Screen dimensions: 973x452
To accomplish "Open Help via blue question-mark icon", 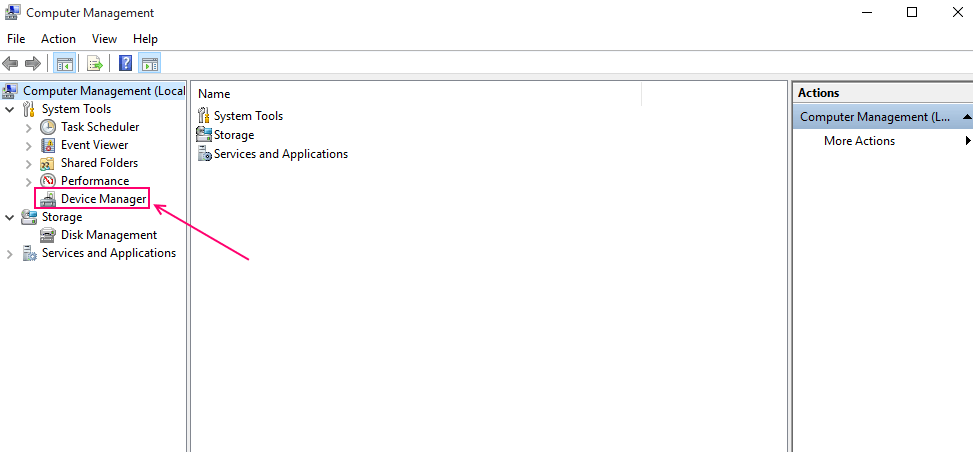I will tap(126, 63).
